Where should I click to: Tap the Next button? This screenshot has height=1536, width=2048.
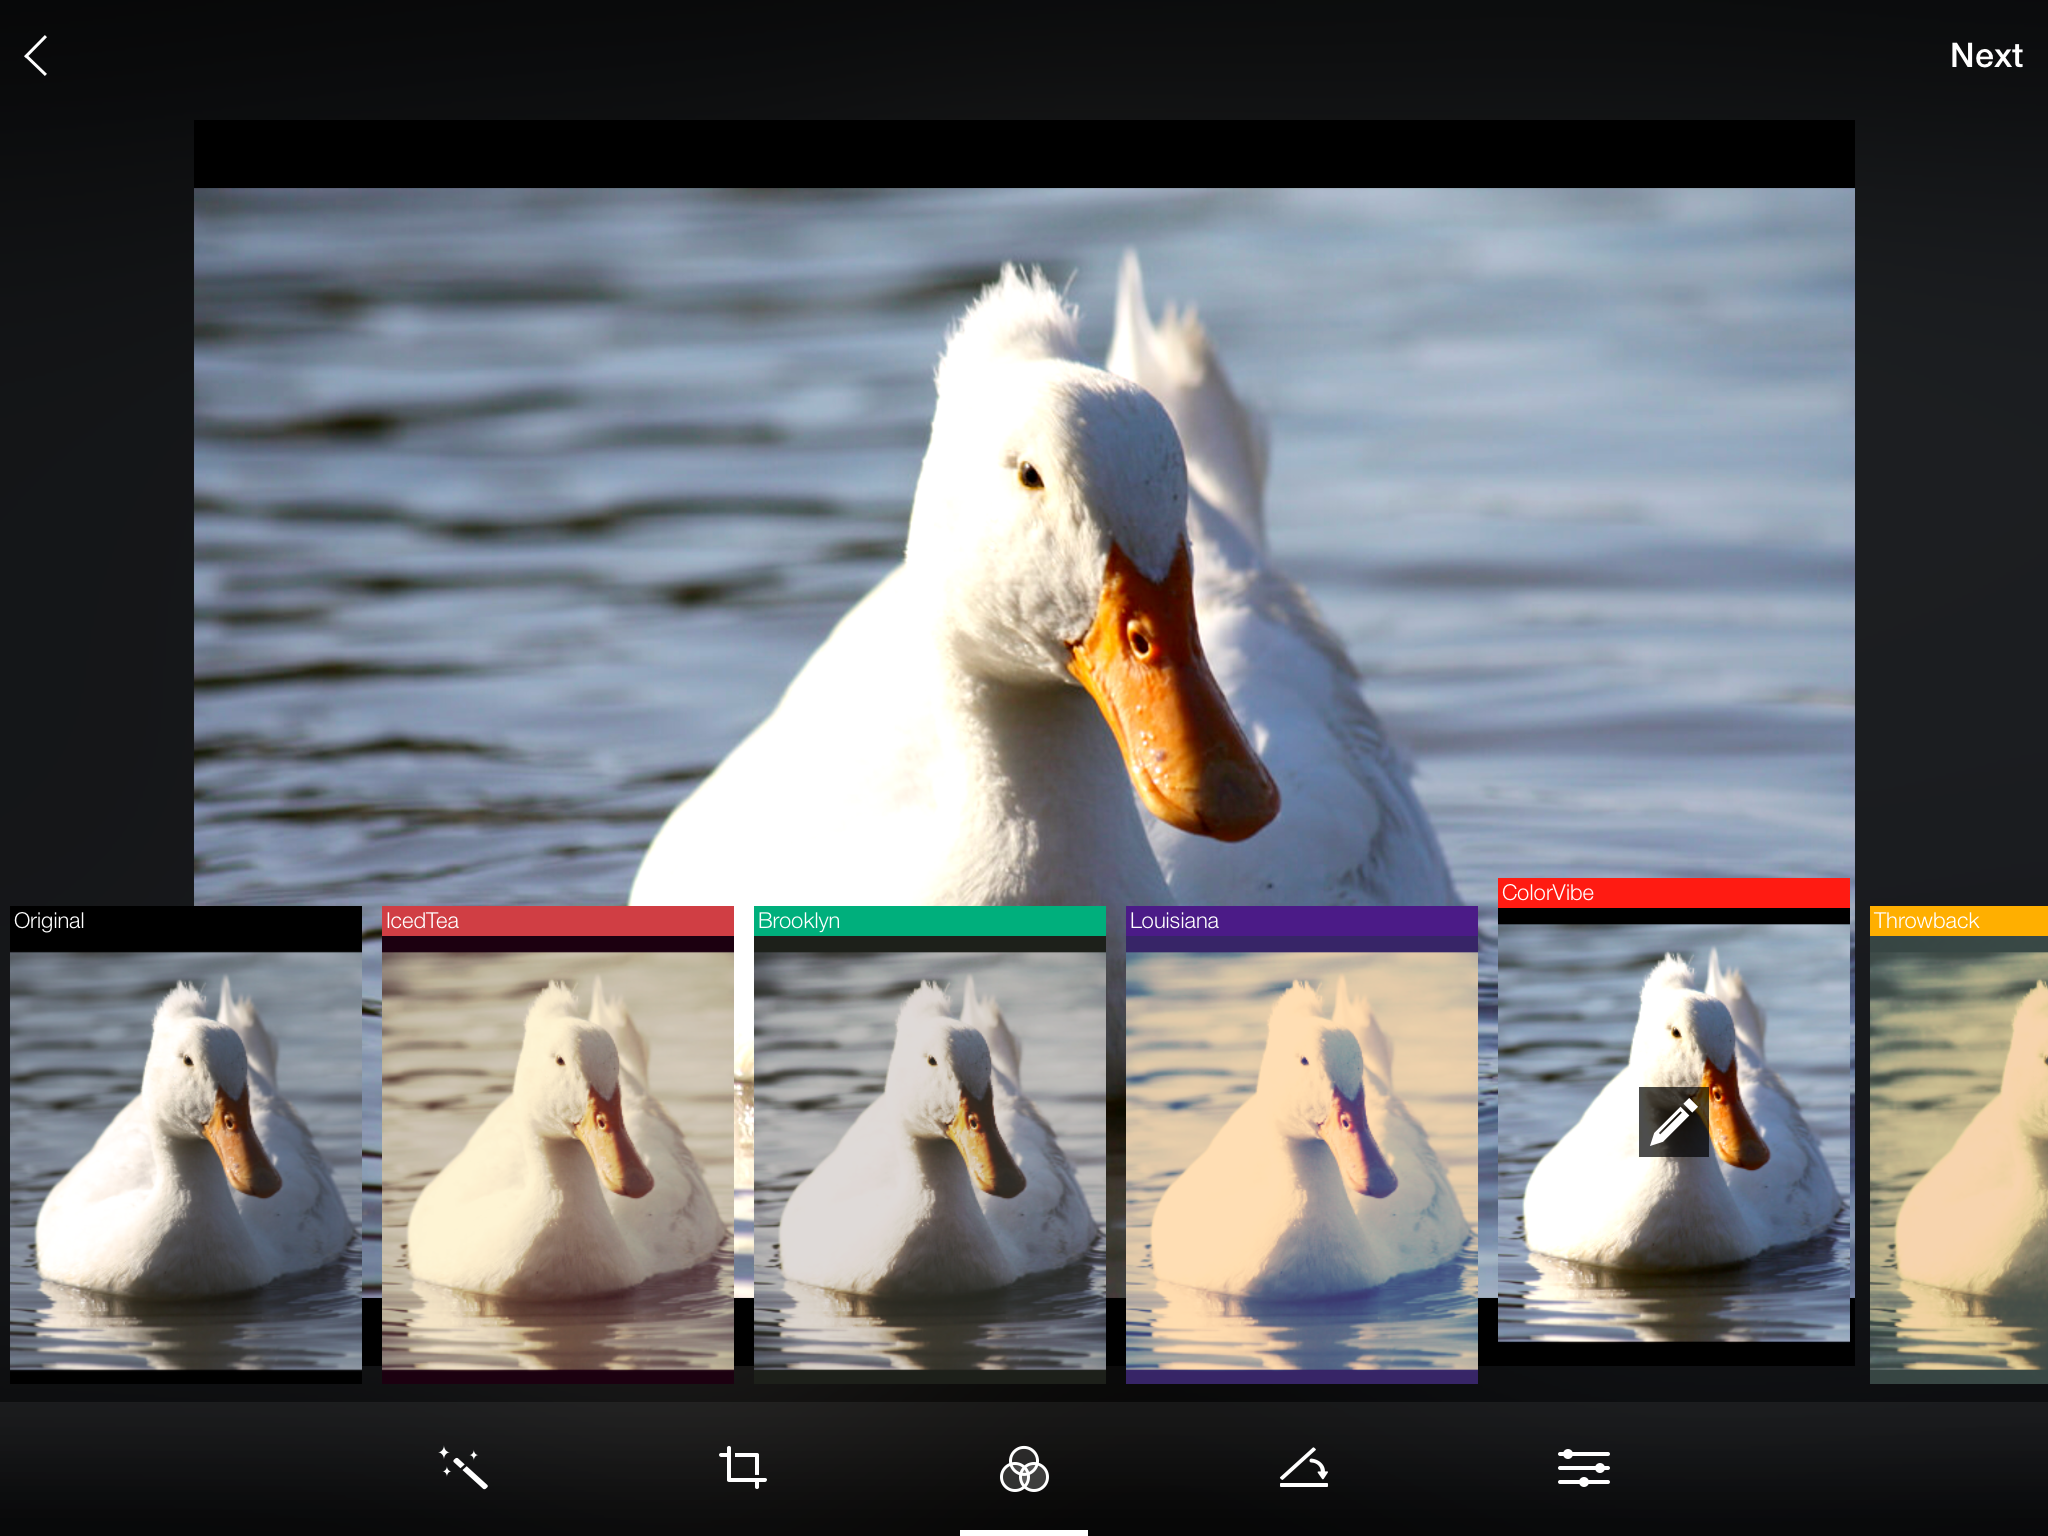(x=1986, y=56)
